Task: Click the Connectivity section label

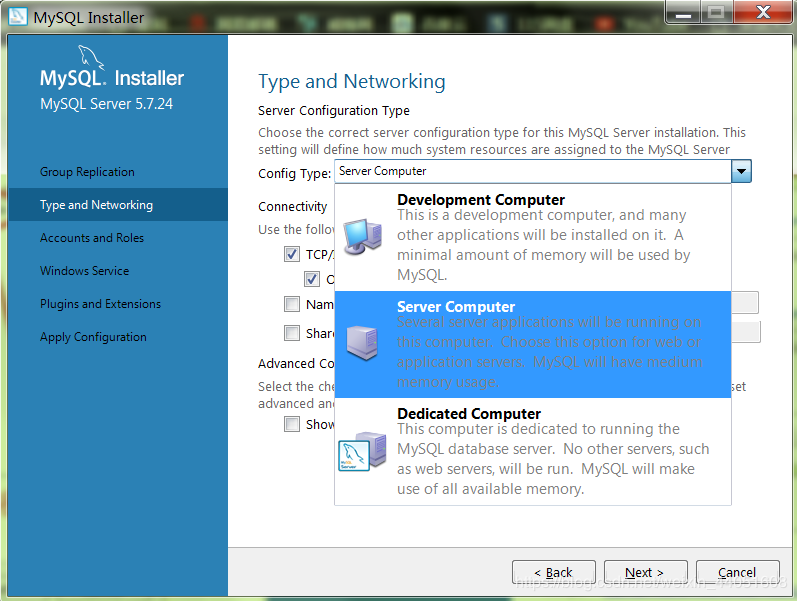Action: (292, 206)
